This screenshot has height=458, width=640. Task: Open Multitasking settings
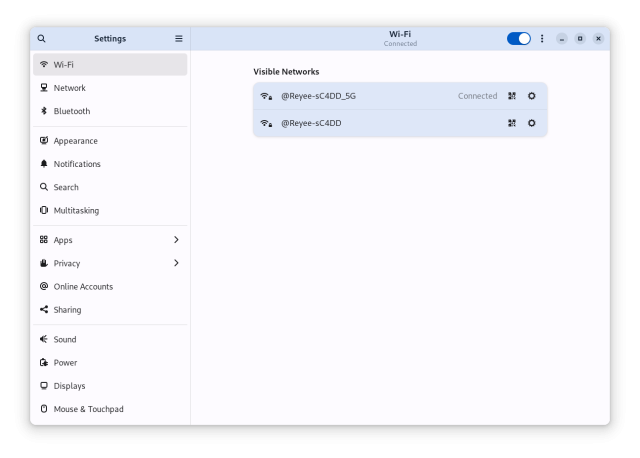point(76,210)
